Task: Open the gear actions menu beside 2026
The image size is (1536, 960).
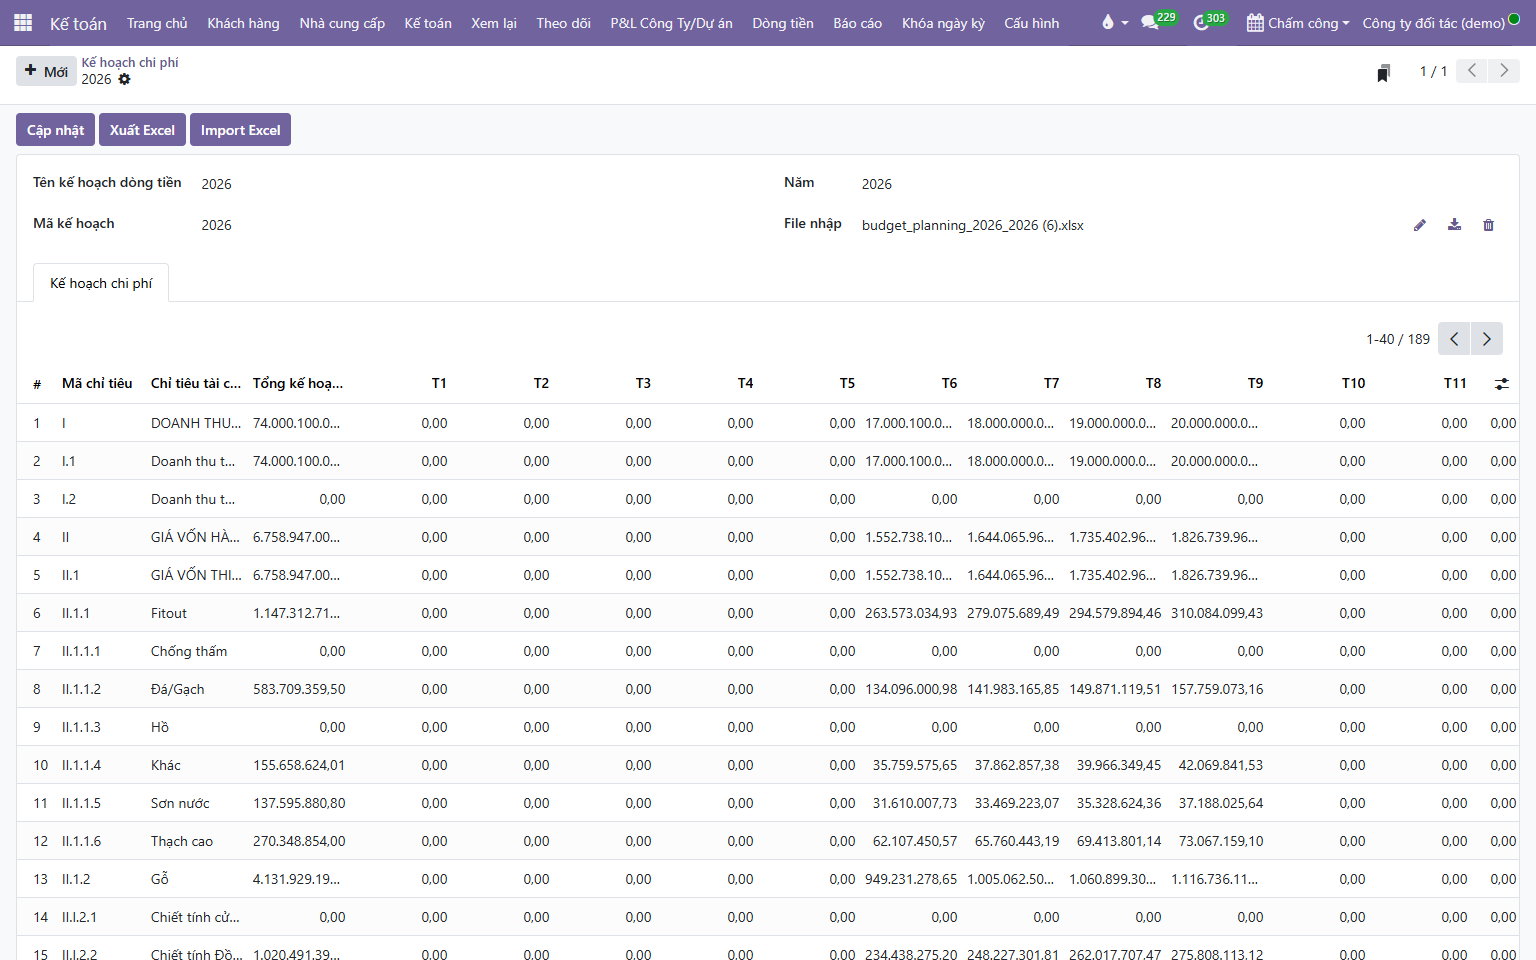Action: [x=124, y=79]
